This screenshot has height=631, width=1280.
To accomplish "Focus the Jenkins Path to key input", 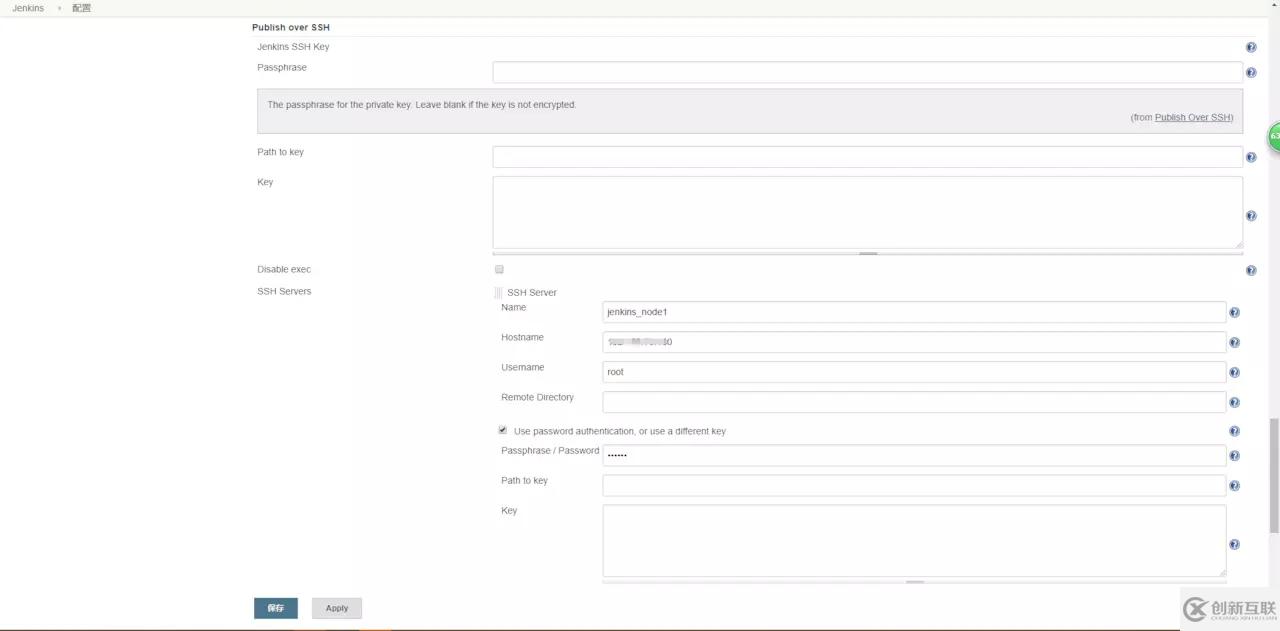I will coord(867,157).
